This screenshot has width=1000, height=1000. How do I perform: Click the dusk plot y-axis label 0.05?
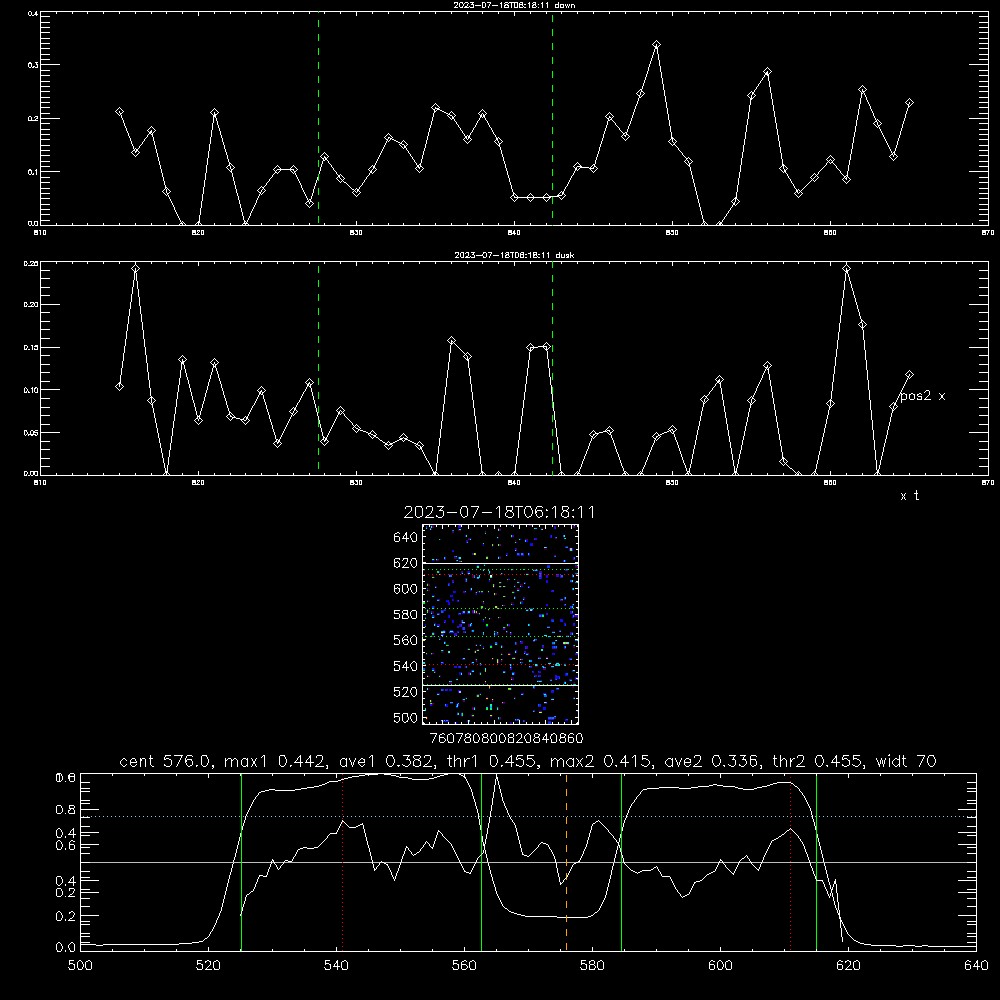31,432
